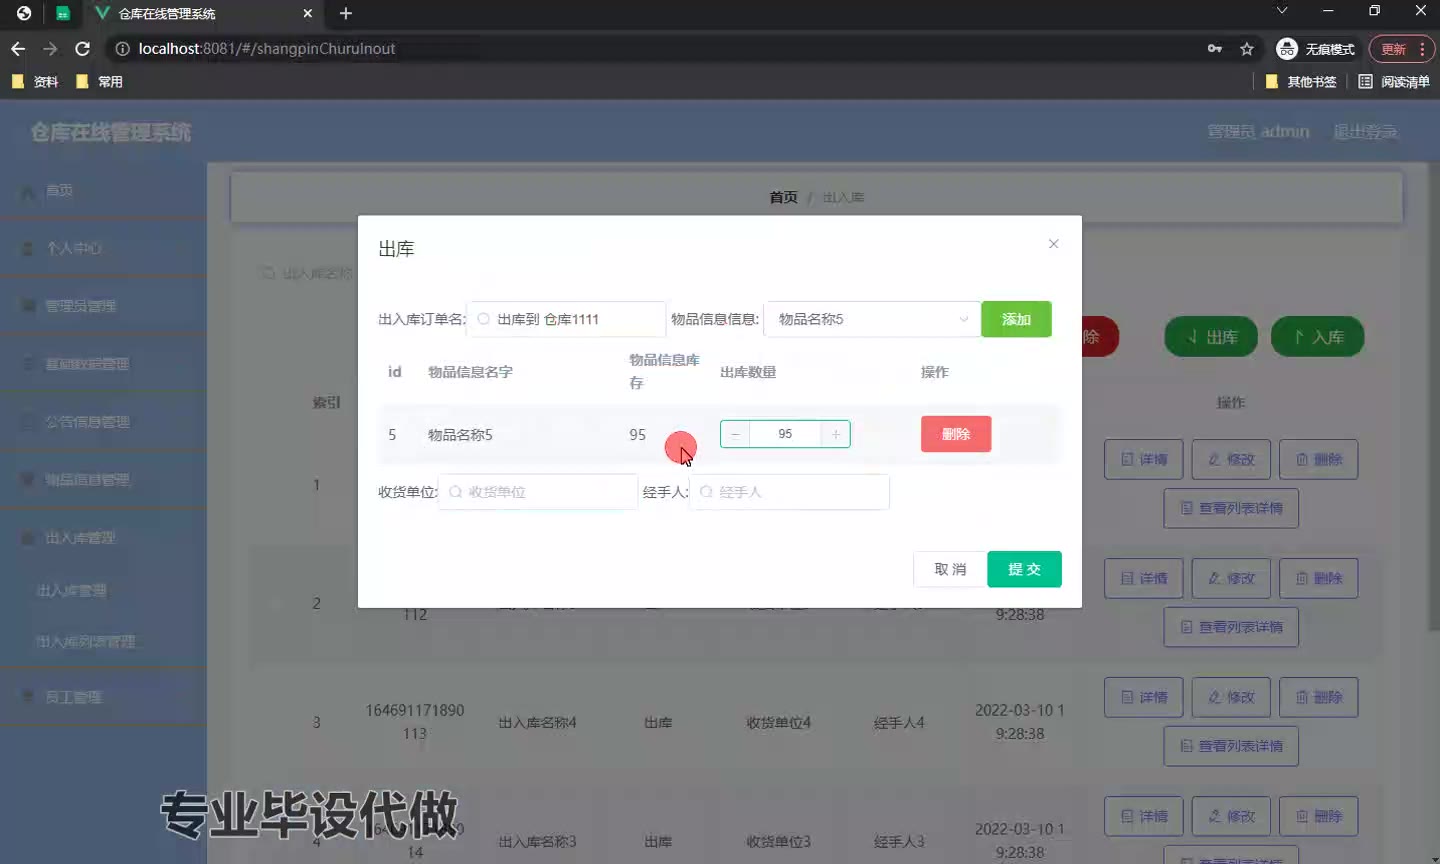Click the green 入库 button behind dialog
Viewport: 1440px width, 864px height.
click(x=1318, y=337)
